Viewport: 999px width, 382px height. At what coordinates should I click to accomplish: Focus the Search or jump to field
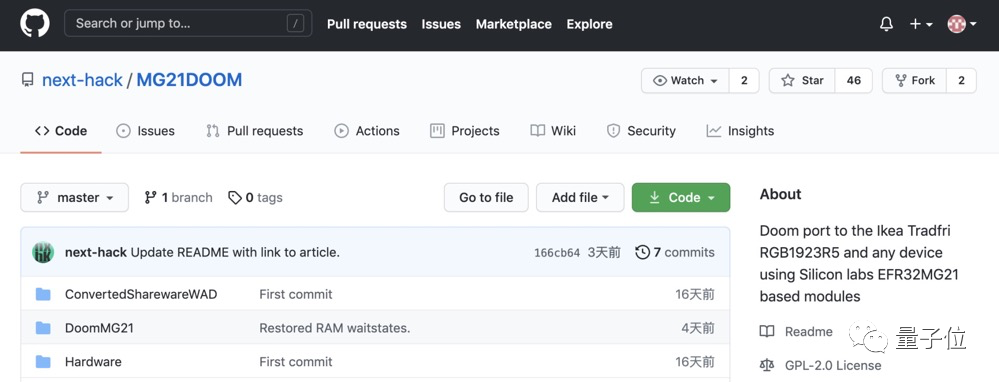(188, 24)
